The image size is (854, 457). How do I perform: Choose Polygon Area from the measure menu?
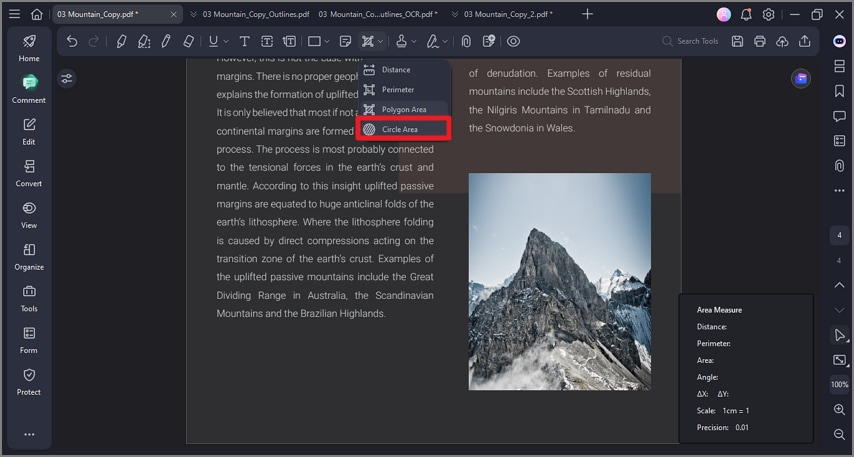point(403,109)
